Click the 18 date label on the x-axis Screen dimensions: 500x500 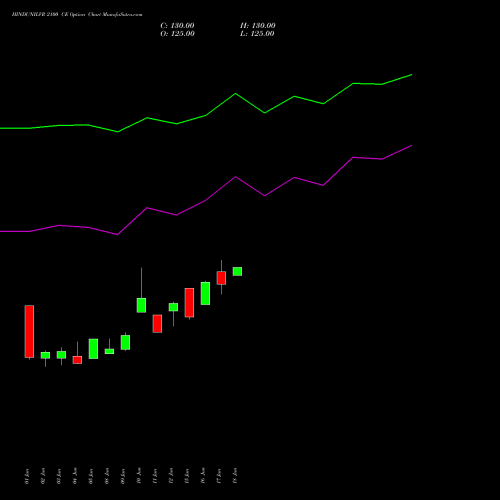(x=235, y=476)
